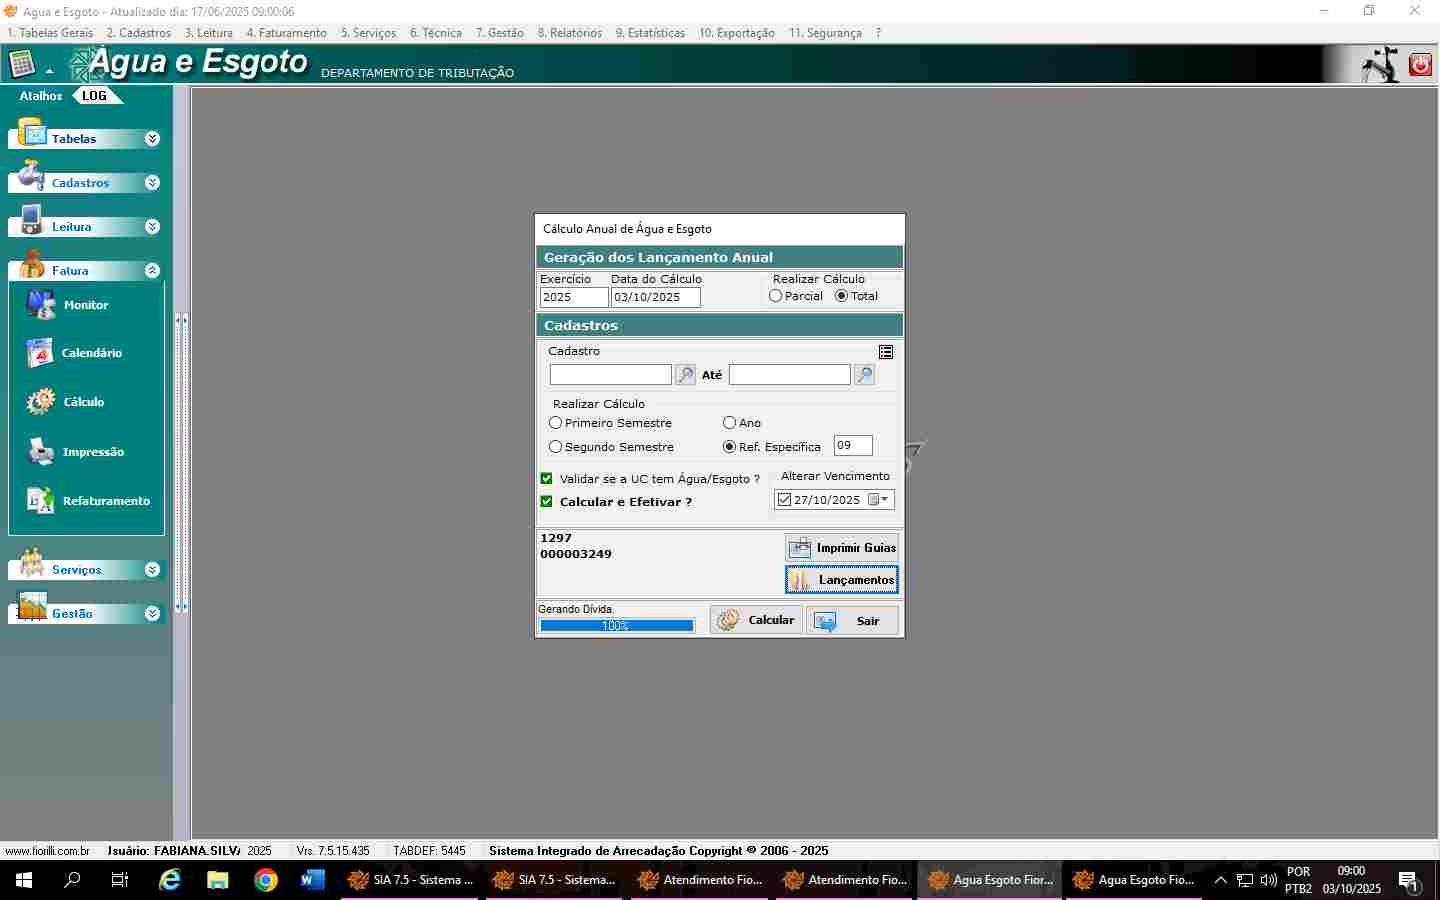The height and width of the screenshot is (900, 1440).
Task: Uncheck Validar se a UC tem Água/Esgoto
Action: pyautogui.click(x=547, y=479)
